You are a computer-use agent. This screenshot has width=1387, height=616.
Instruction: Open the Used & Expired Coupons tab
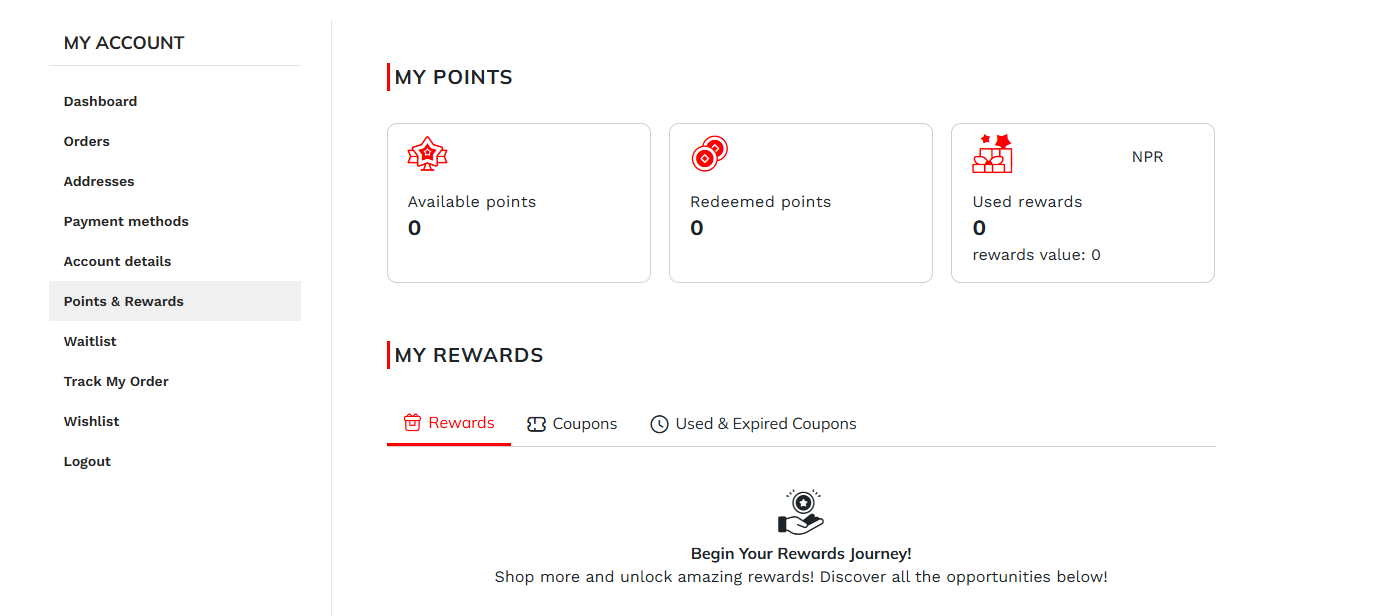point(765,424)
